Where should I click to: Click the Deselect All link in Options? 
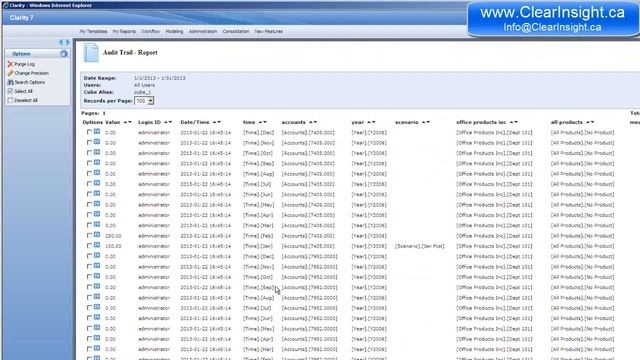click(26, 100)
